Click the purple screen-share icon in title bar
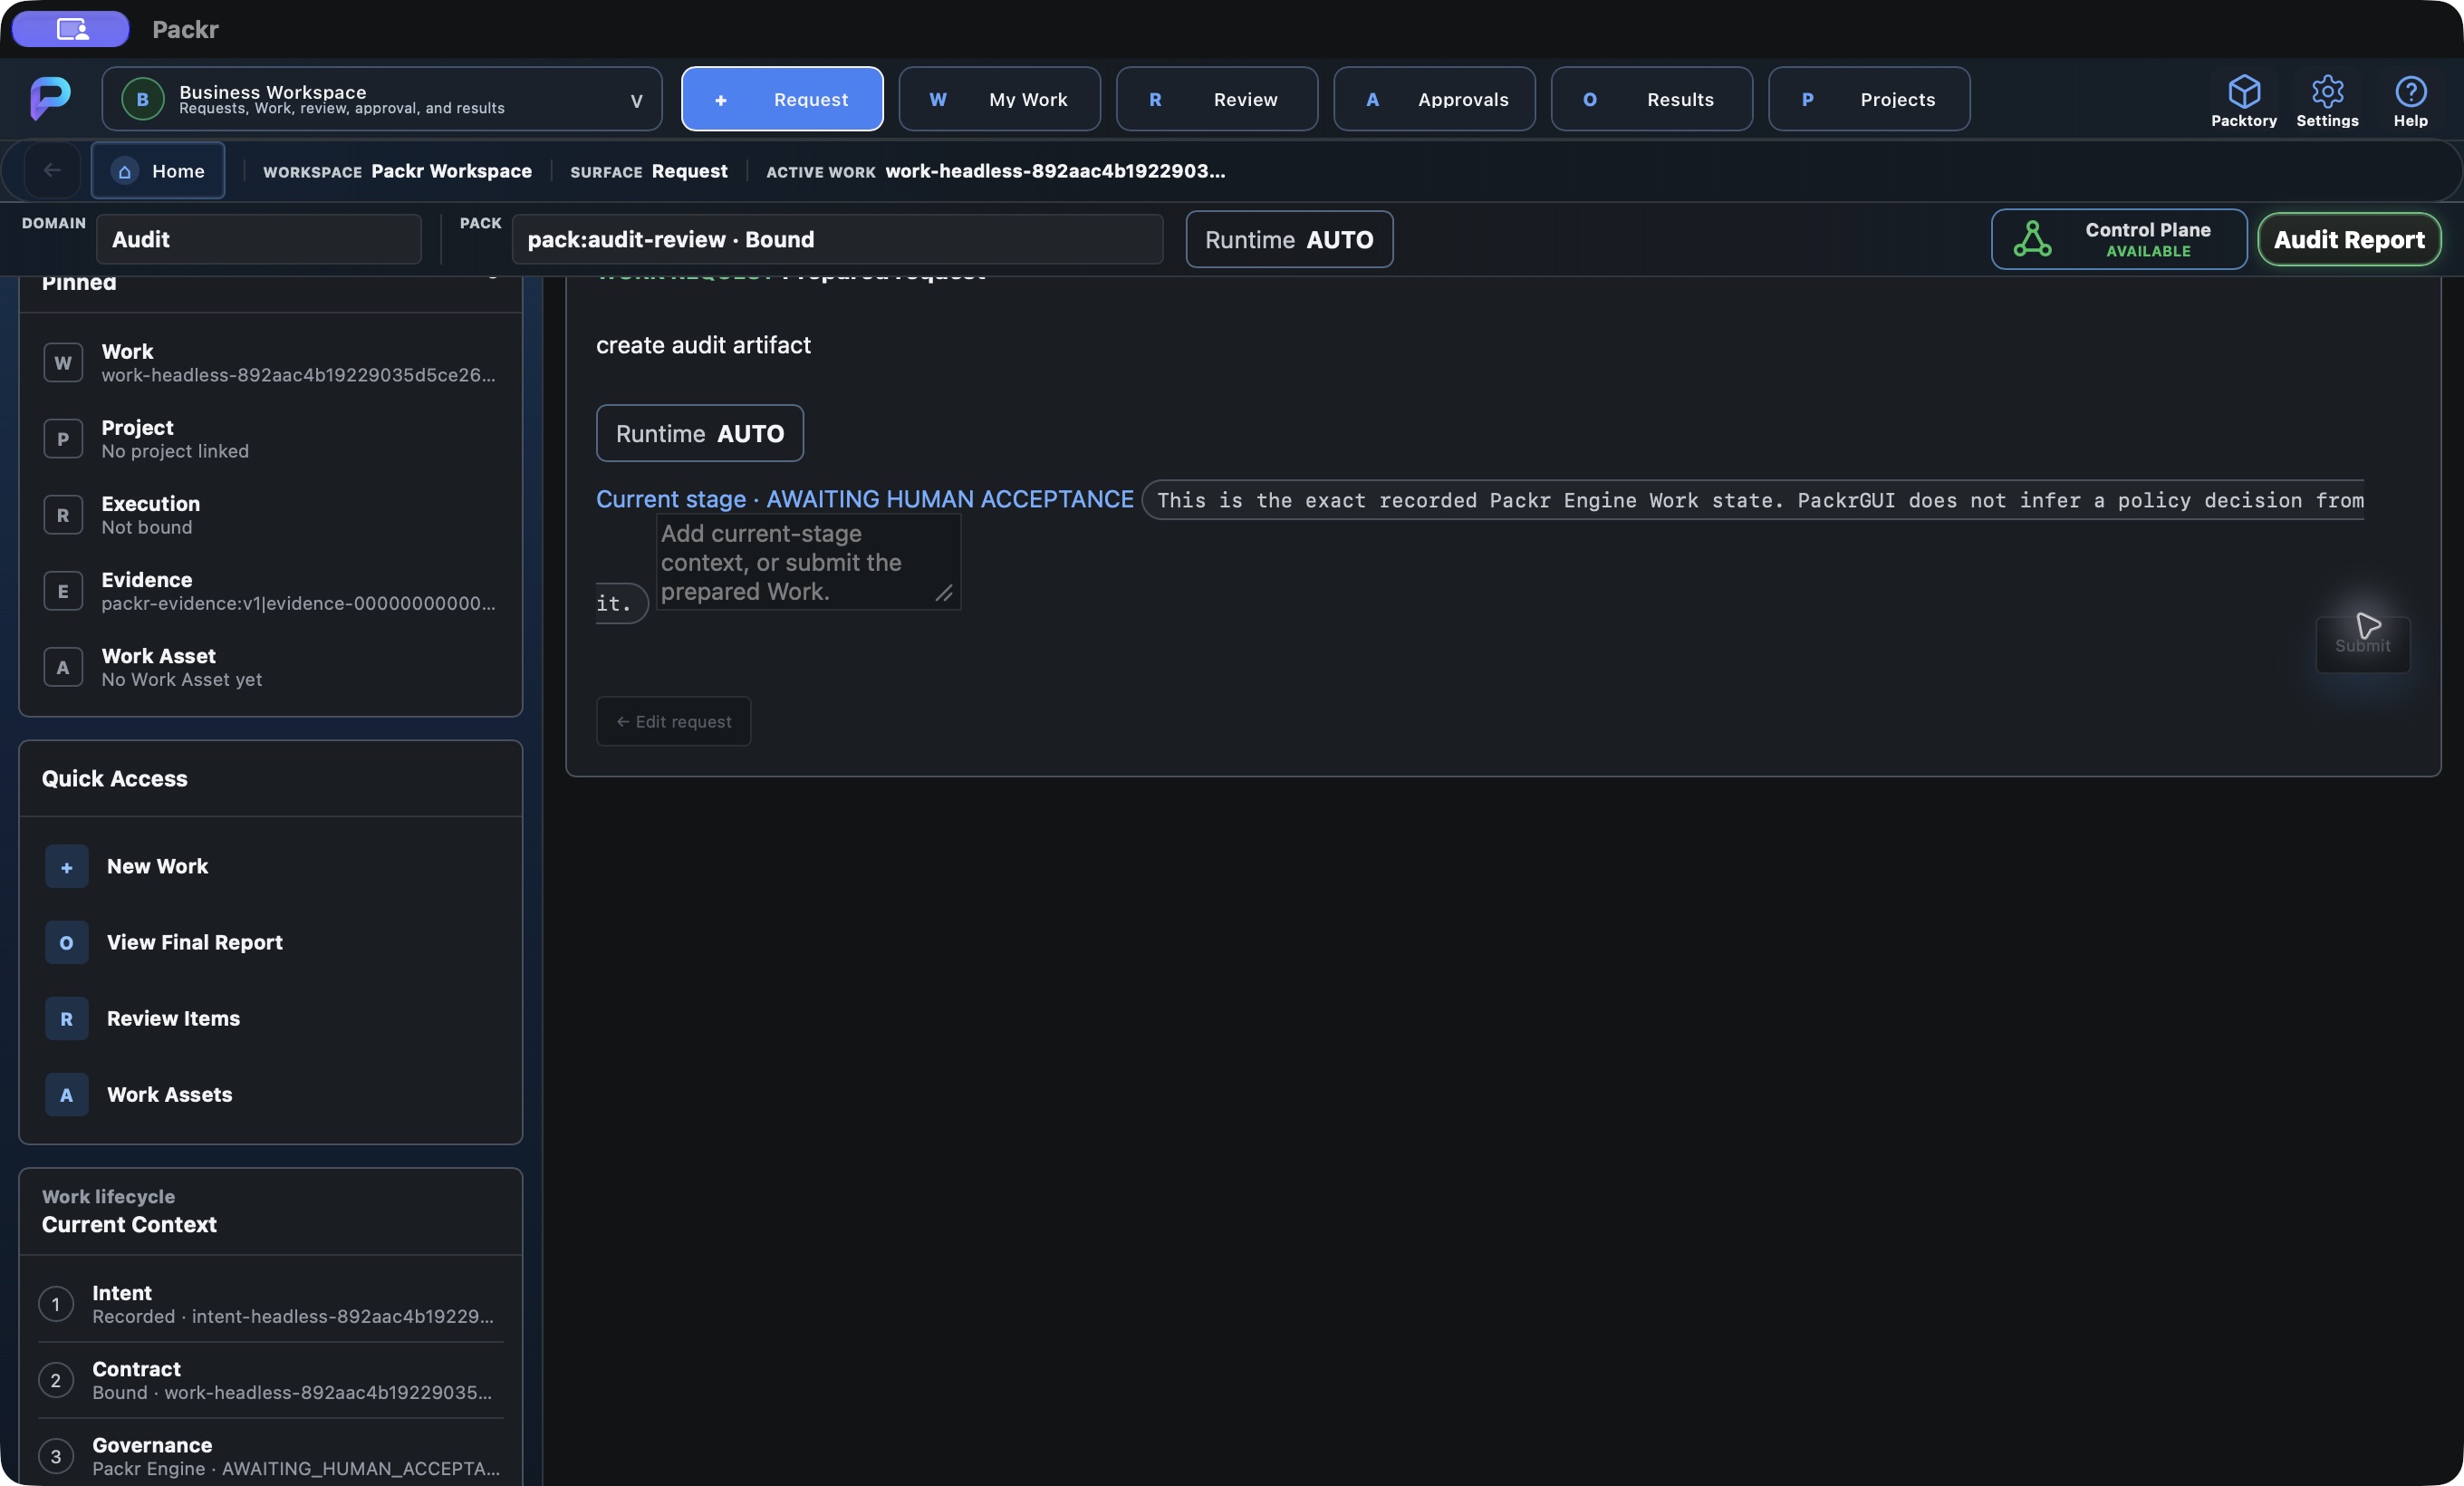Image resolution: width=2464 pixels, height=1486 pixels. point(71,29)
